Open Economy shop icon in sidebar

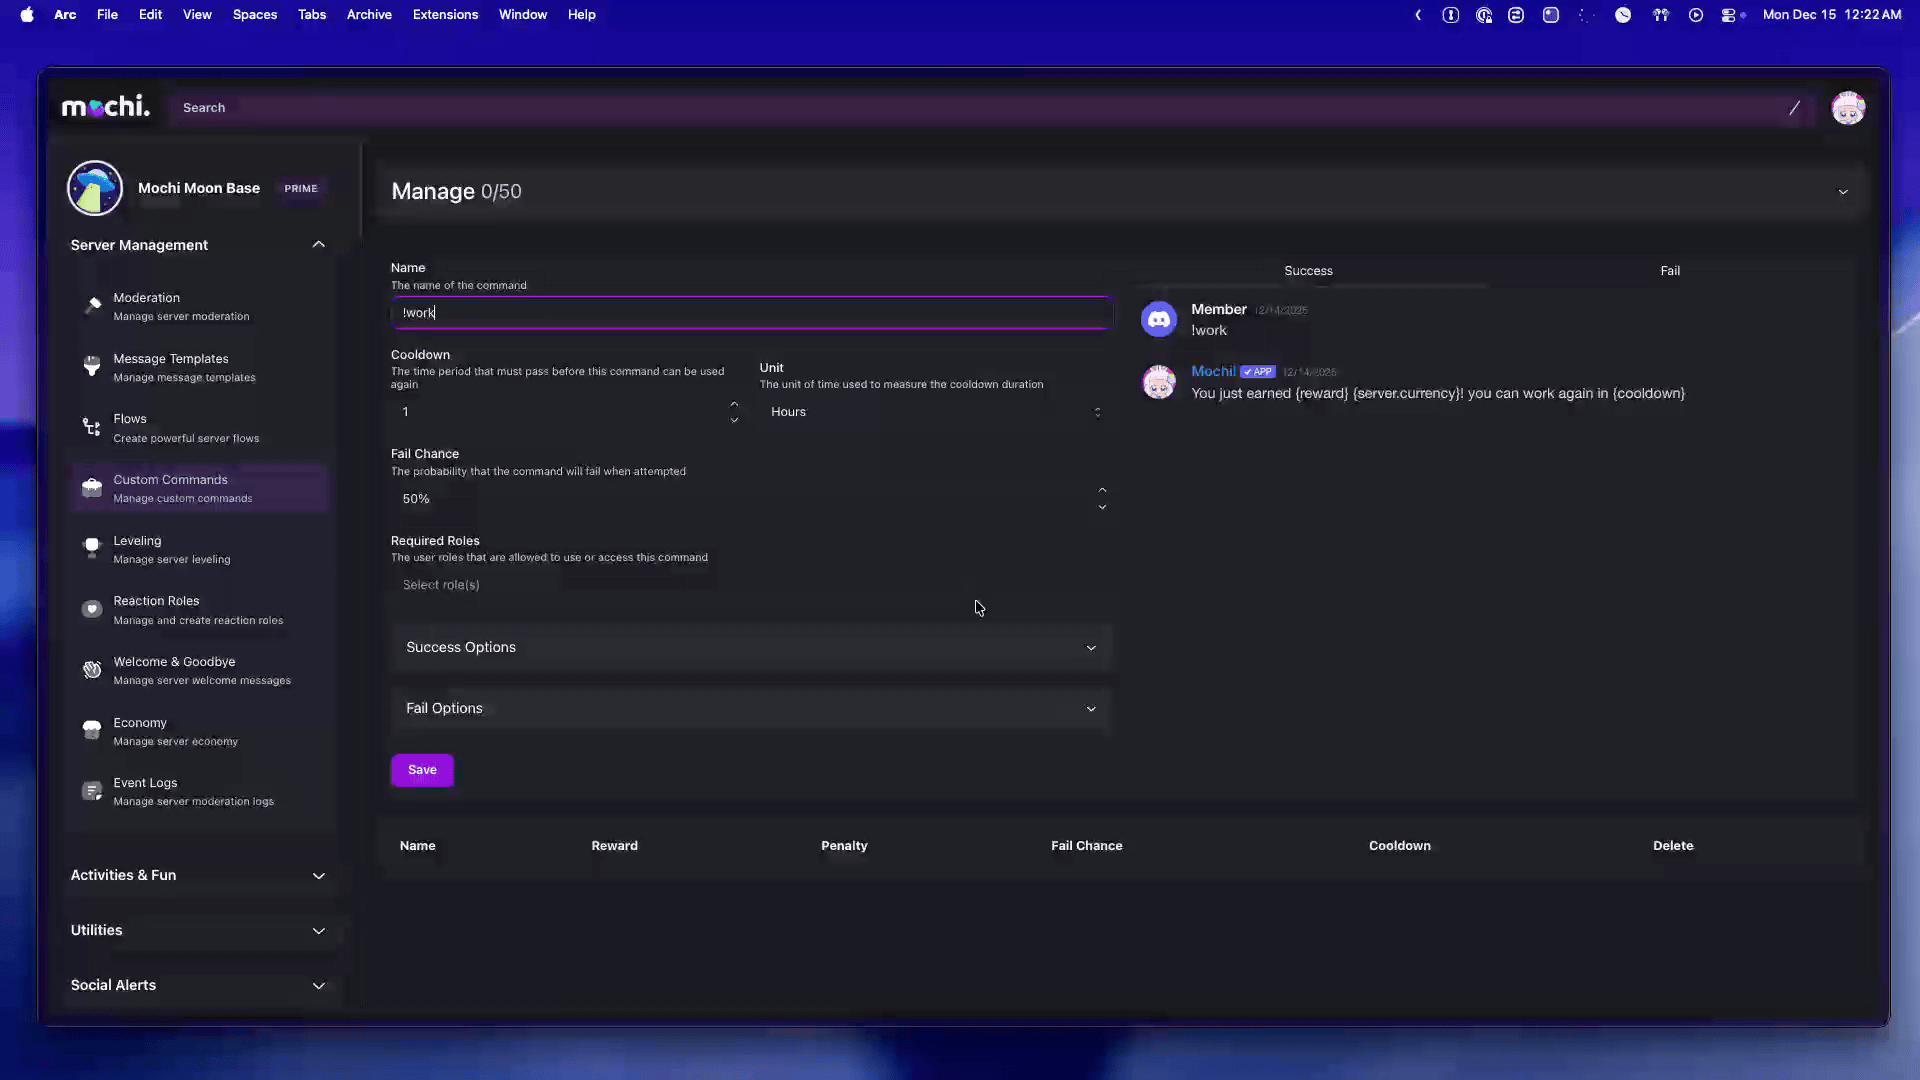[x=92, y=730]
